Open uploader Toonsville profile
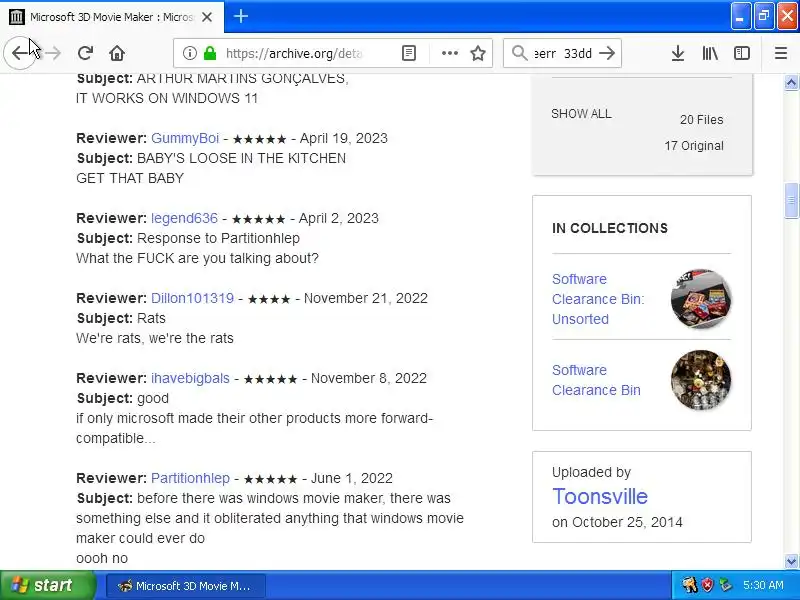This screenshot has width=800, height=600. point(600,496)
